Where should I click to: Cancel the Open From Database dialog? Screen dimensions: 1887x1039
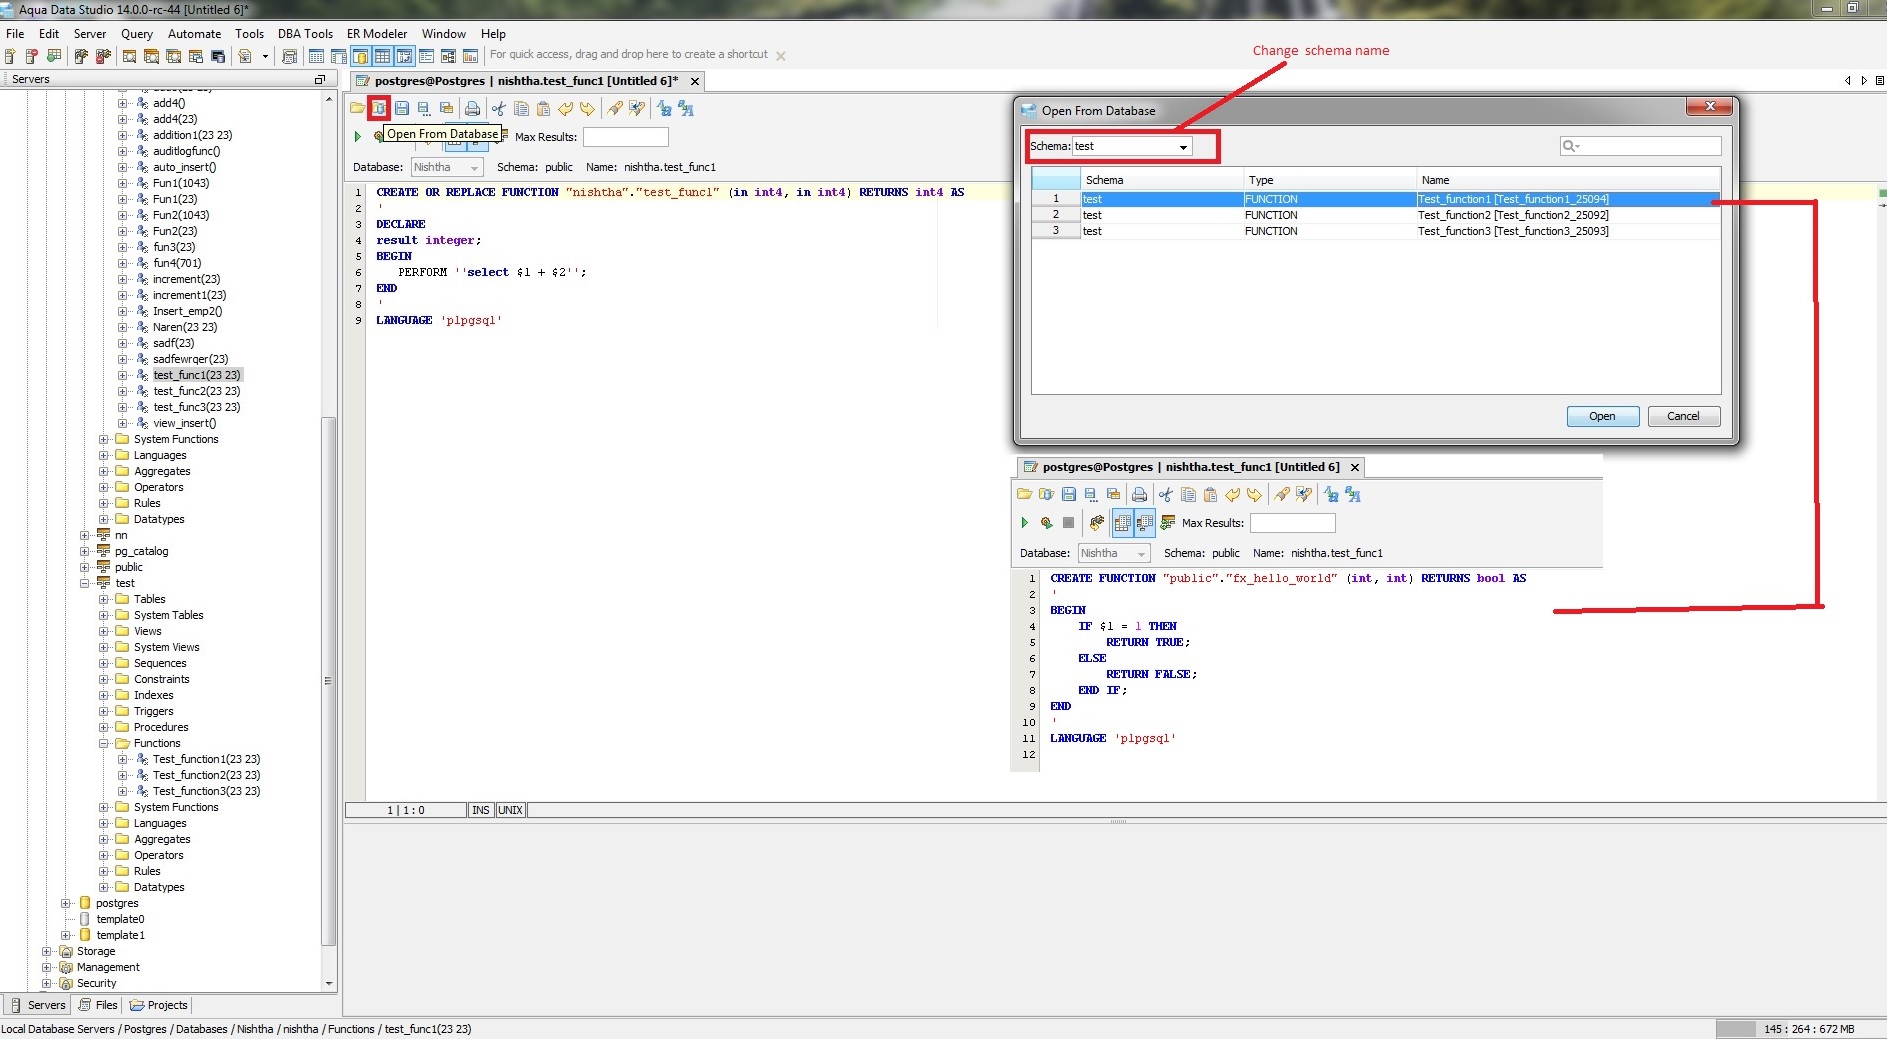coord(1683,416)
